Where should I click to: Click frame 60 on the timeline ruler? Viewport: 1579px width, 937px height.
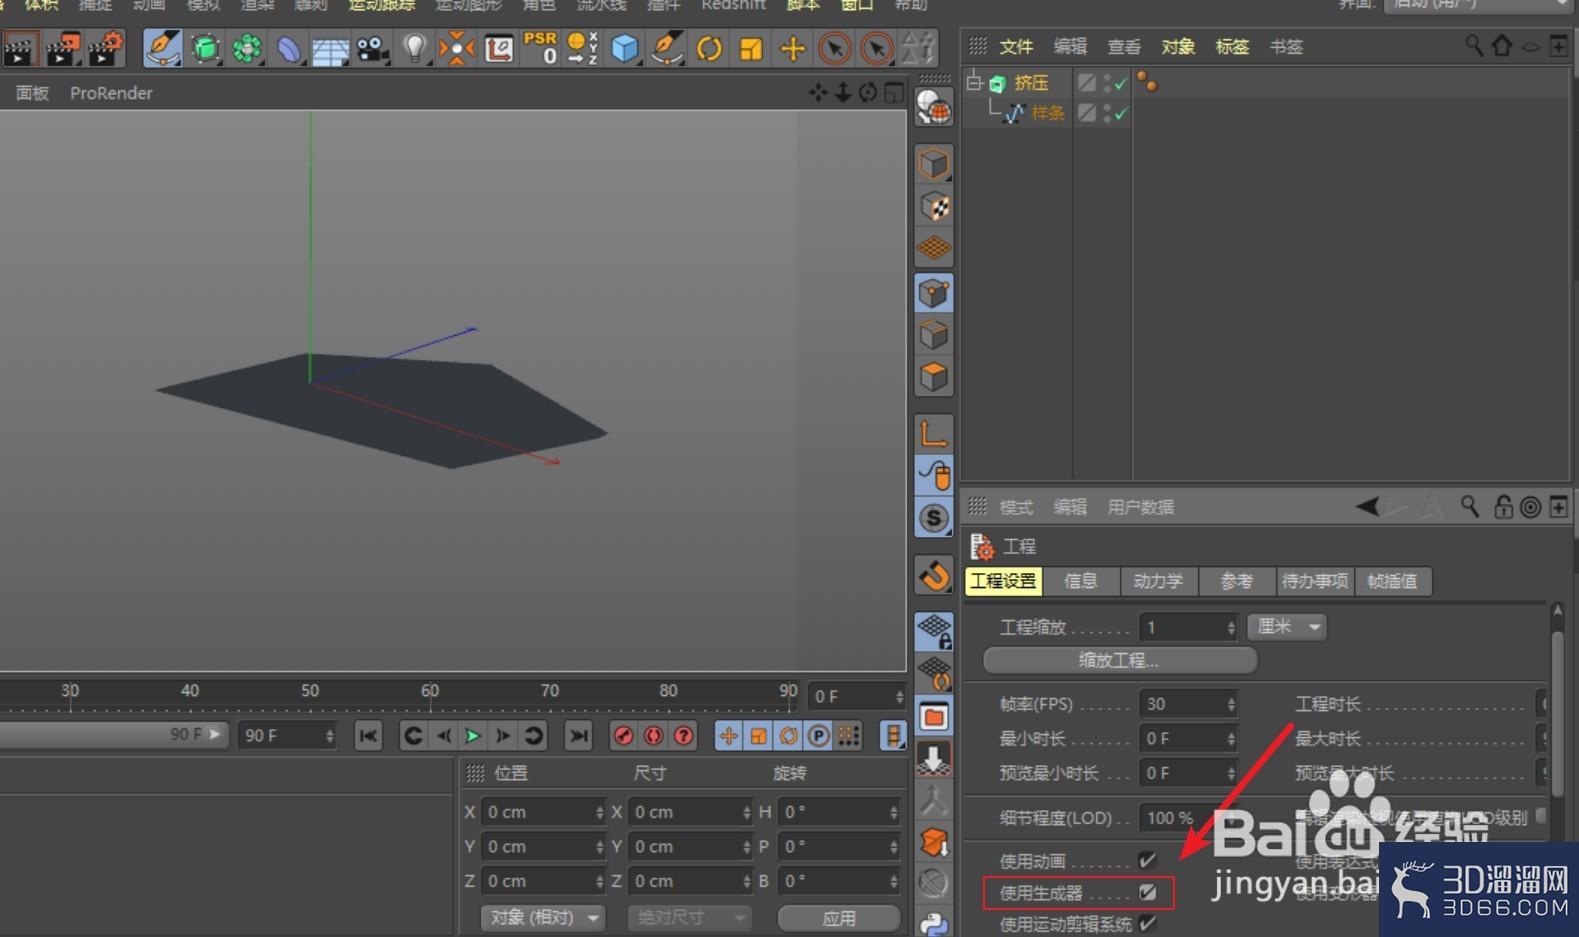[x=430, y=692]
